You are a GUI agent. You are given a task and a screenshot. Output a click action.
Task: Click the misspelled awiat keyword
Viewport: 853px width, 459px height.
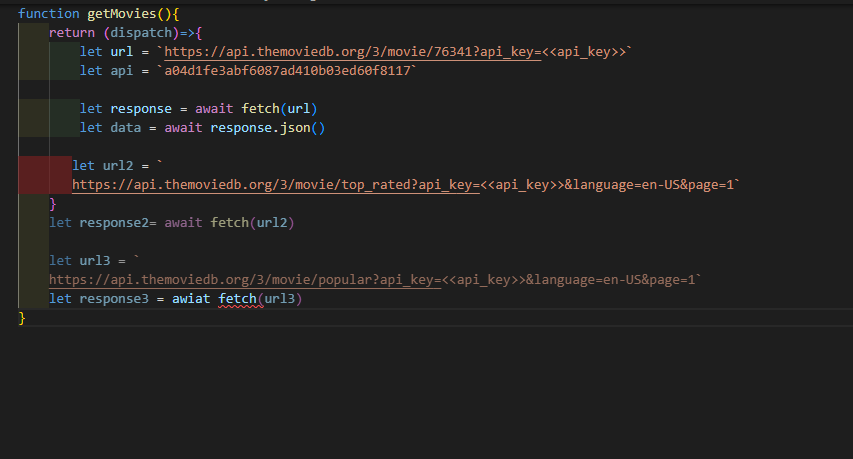tap(191, 299)
